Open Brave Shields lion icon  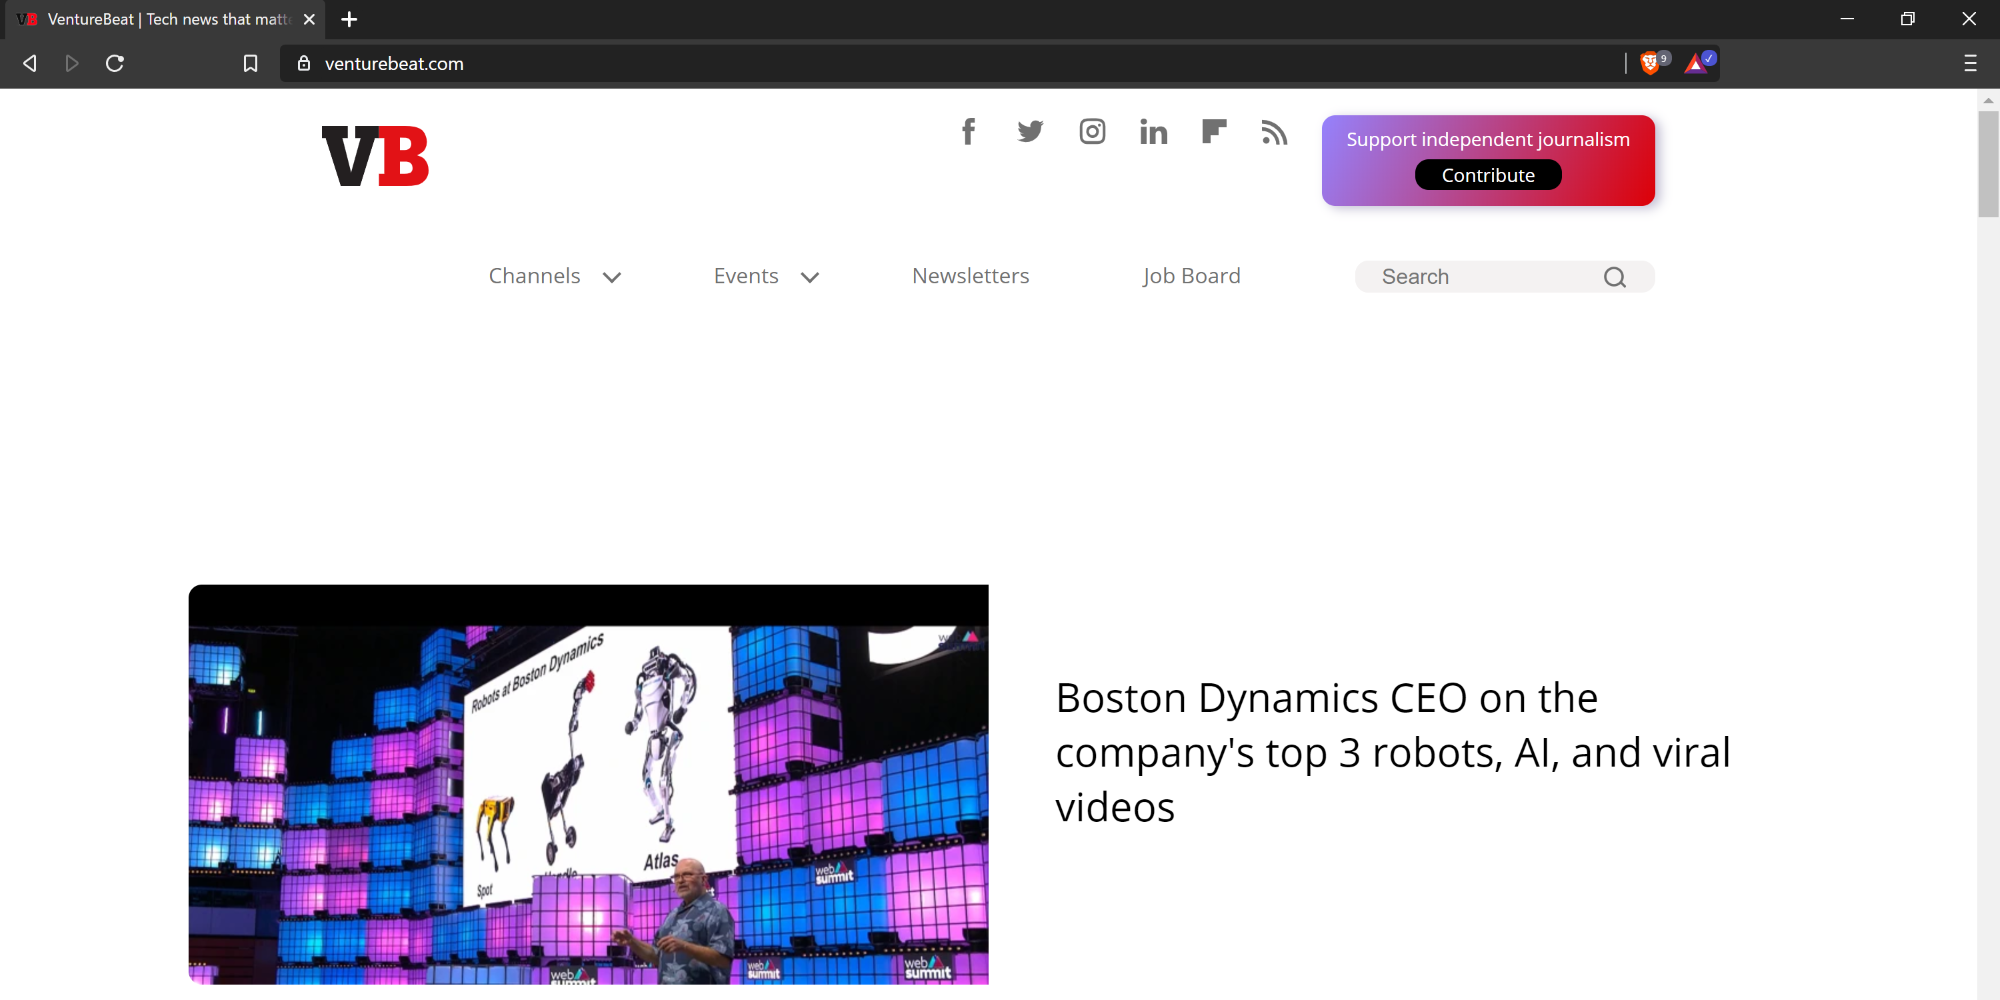(1652, 63)
